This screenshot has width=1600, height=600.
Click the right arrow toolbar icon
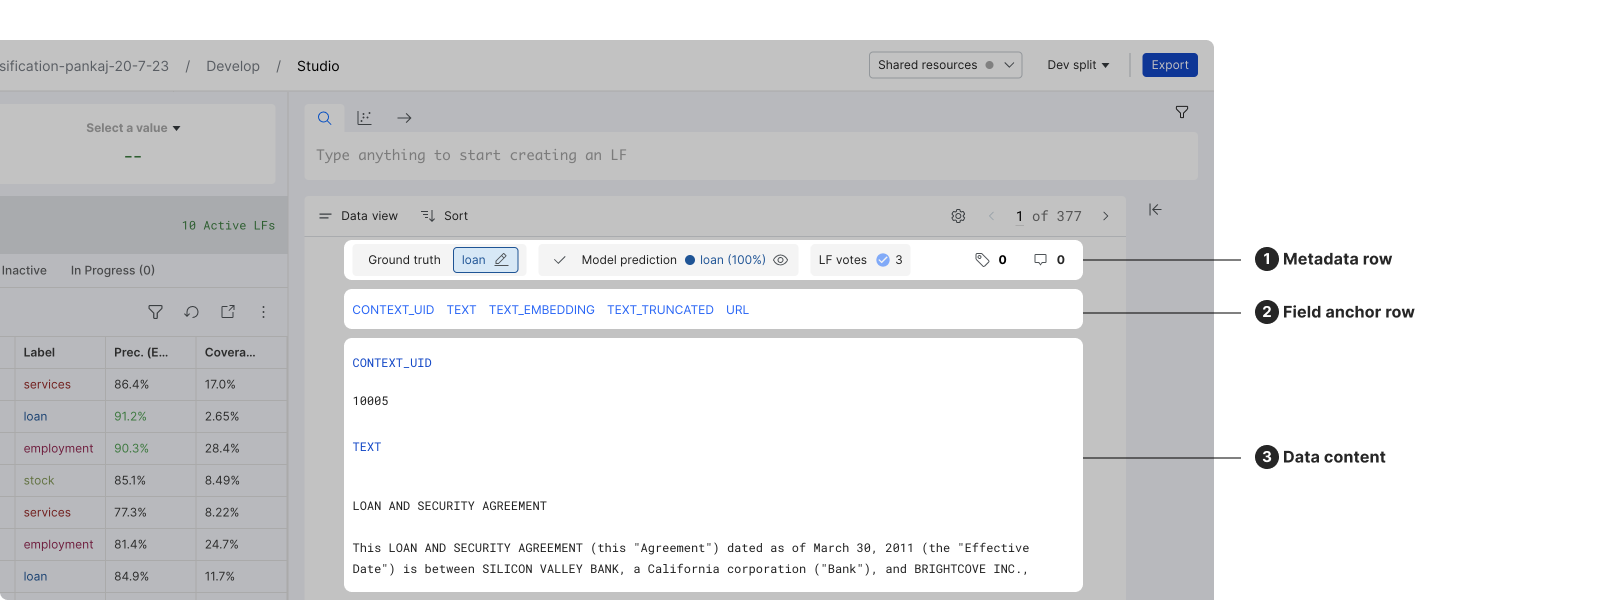click(404, 118)
